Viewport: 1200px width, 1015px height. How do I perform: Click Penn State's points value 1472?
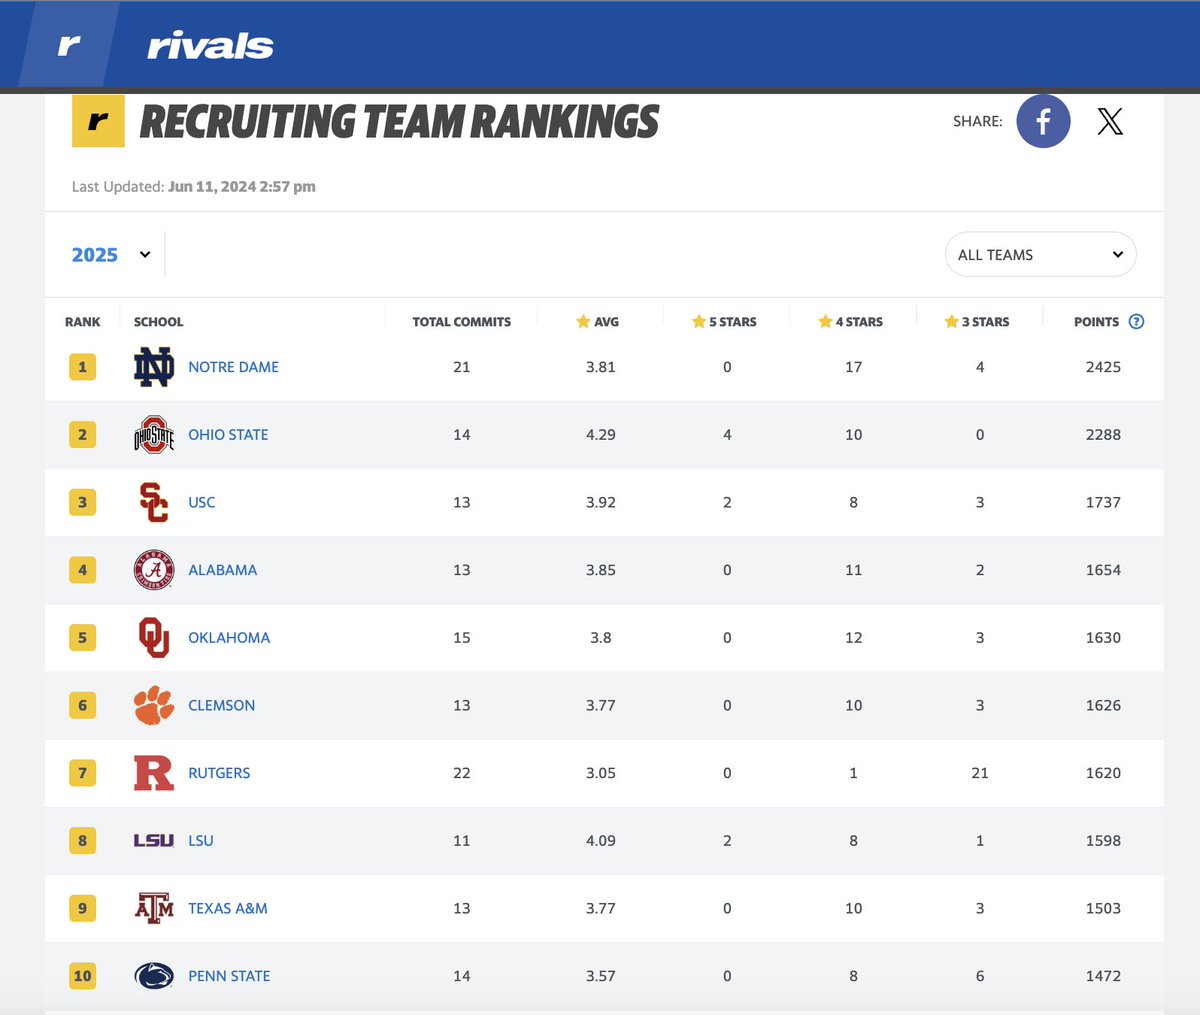[x=1103, y=976]
